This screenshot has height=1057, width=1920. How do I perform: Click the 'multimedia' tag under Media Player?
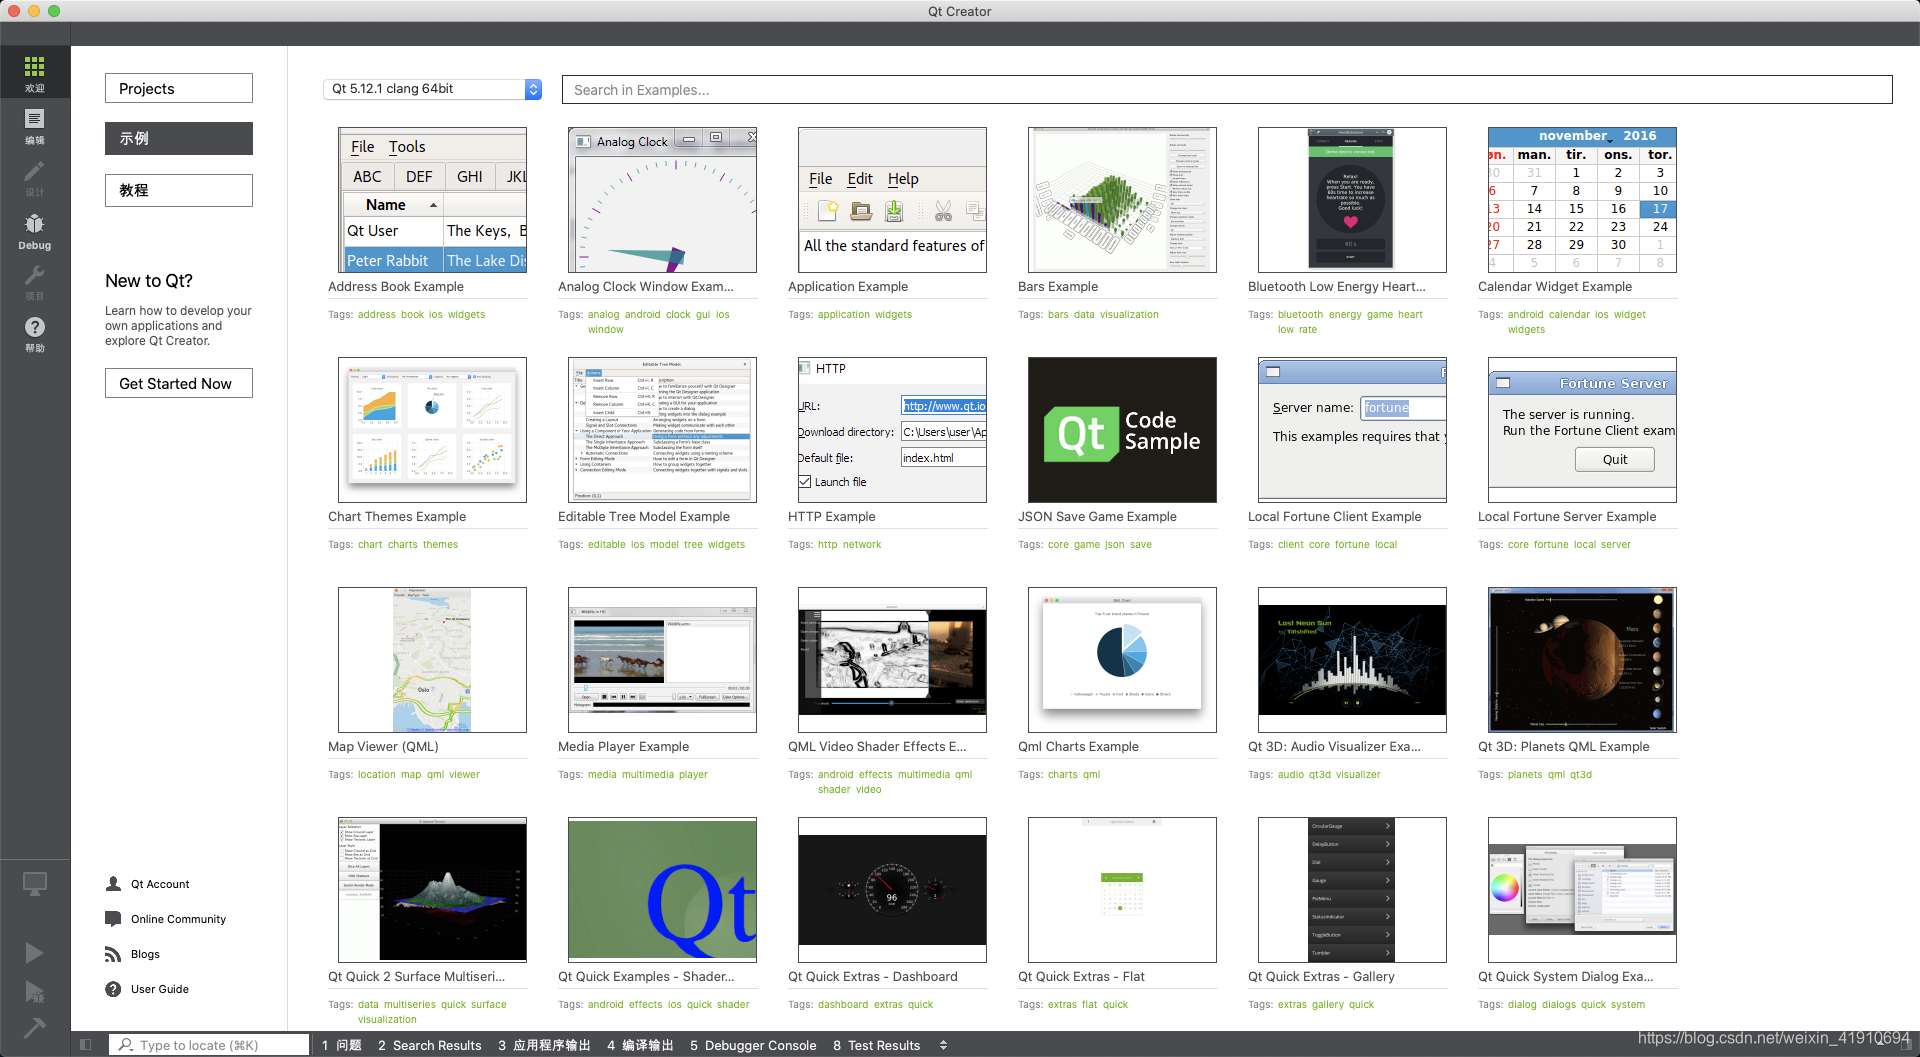[x=648, y=774]
